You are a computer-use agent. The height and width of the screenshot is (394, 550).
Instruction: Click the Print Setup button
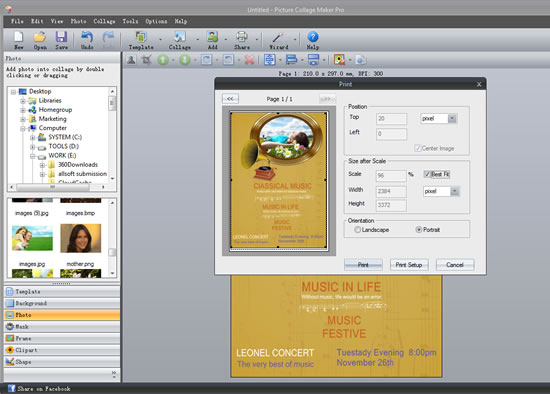click(409, 265)
